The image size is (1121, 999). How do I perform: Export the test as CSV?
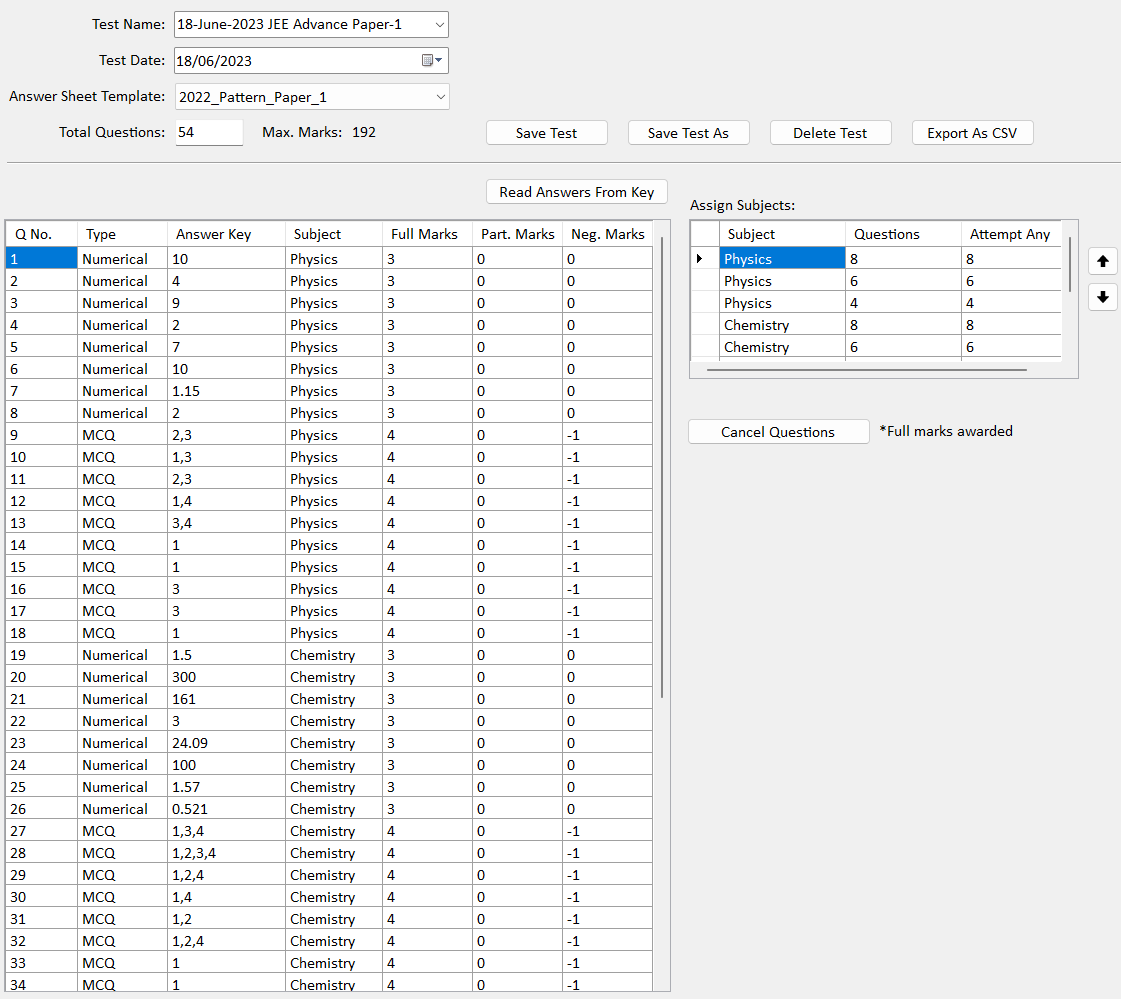[x=971, y=133]
